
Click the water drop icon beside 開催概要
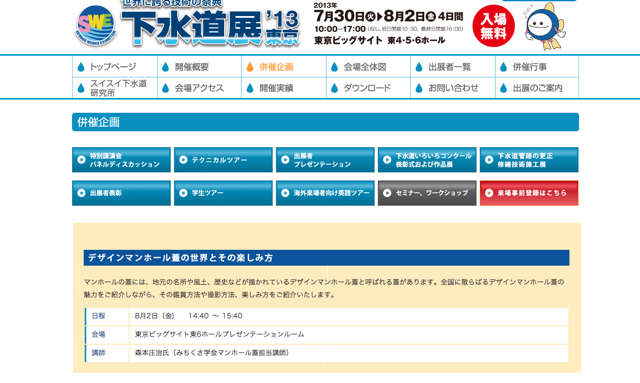[x=165, y=67]
